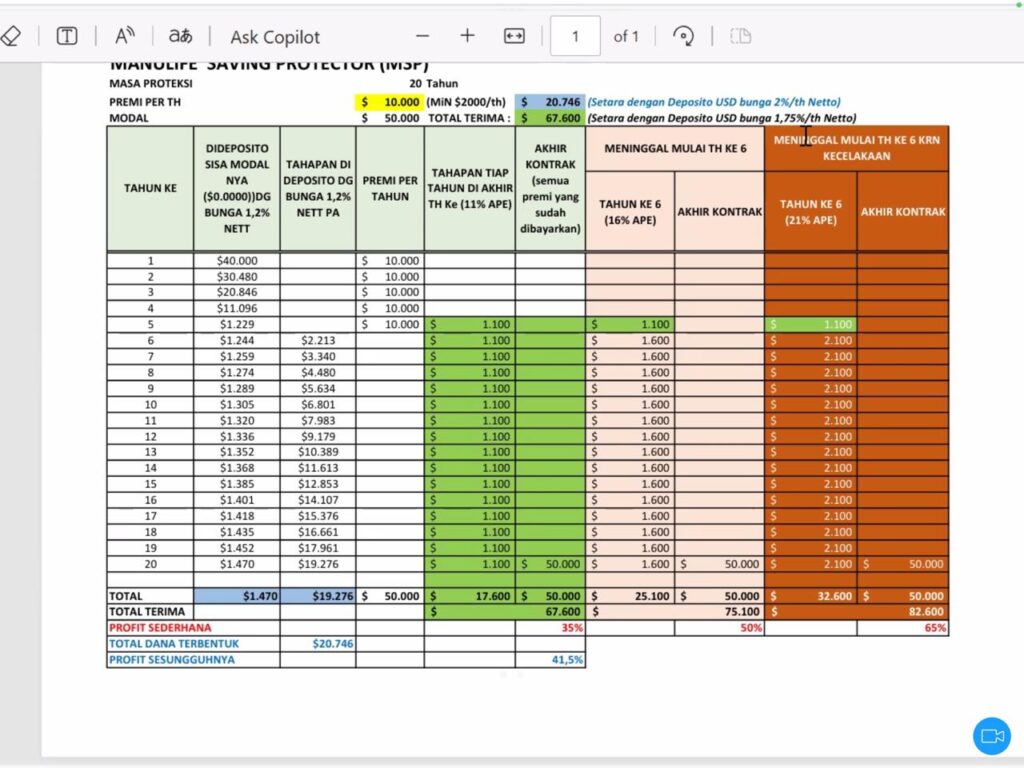Click the Page view icon

[741, 36]
